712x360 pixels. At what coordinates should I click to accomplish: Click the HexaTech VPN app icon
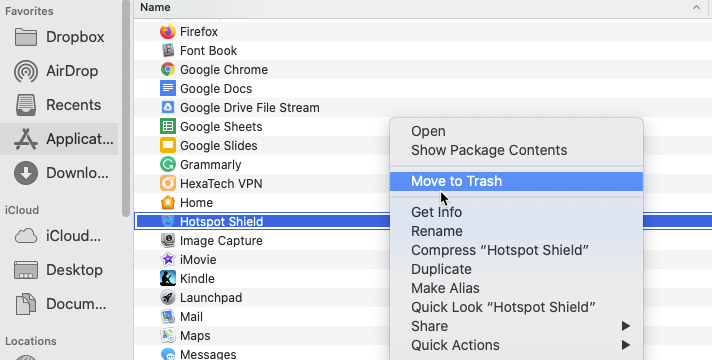tap(168, 183)
